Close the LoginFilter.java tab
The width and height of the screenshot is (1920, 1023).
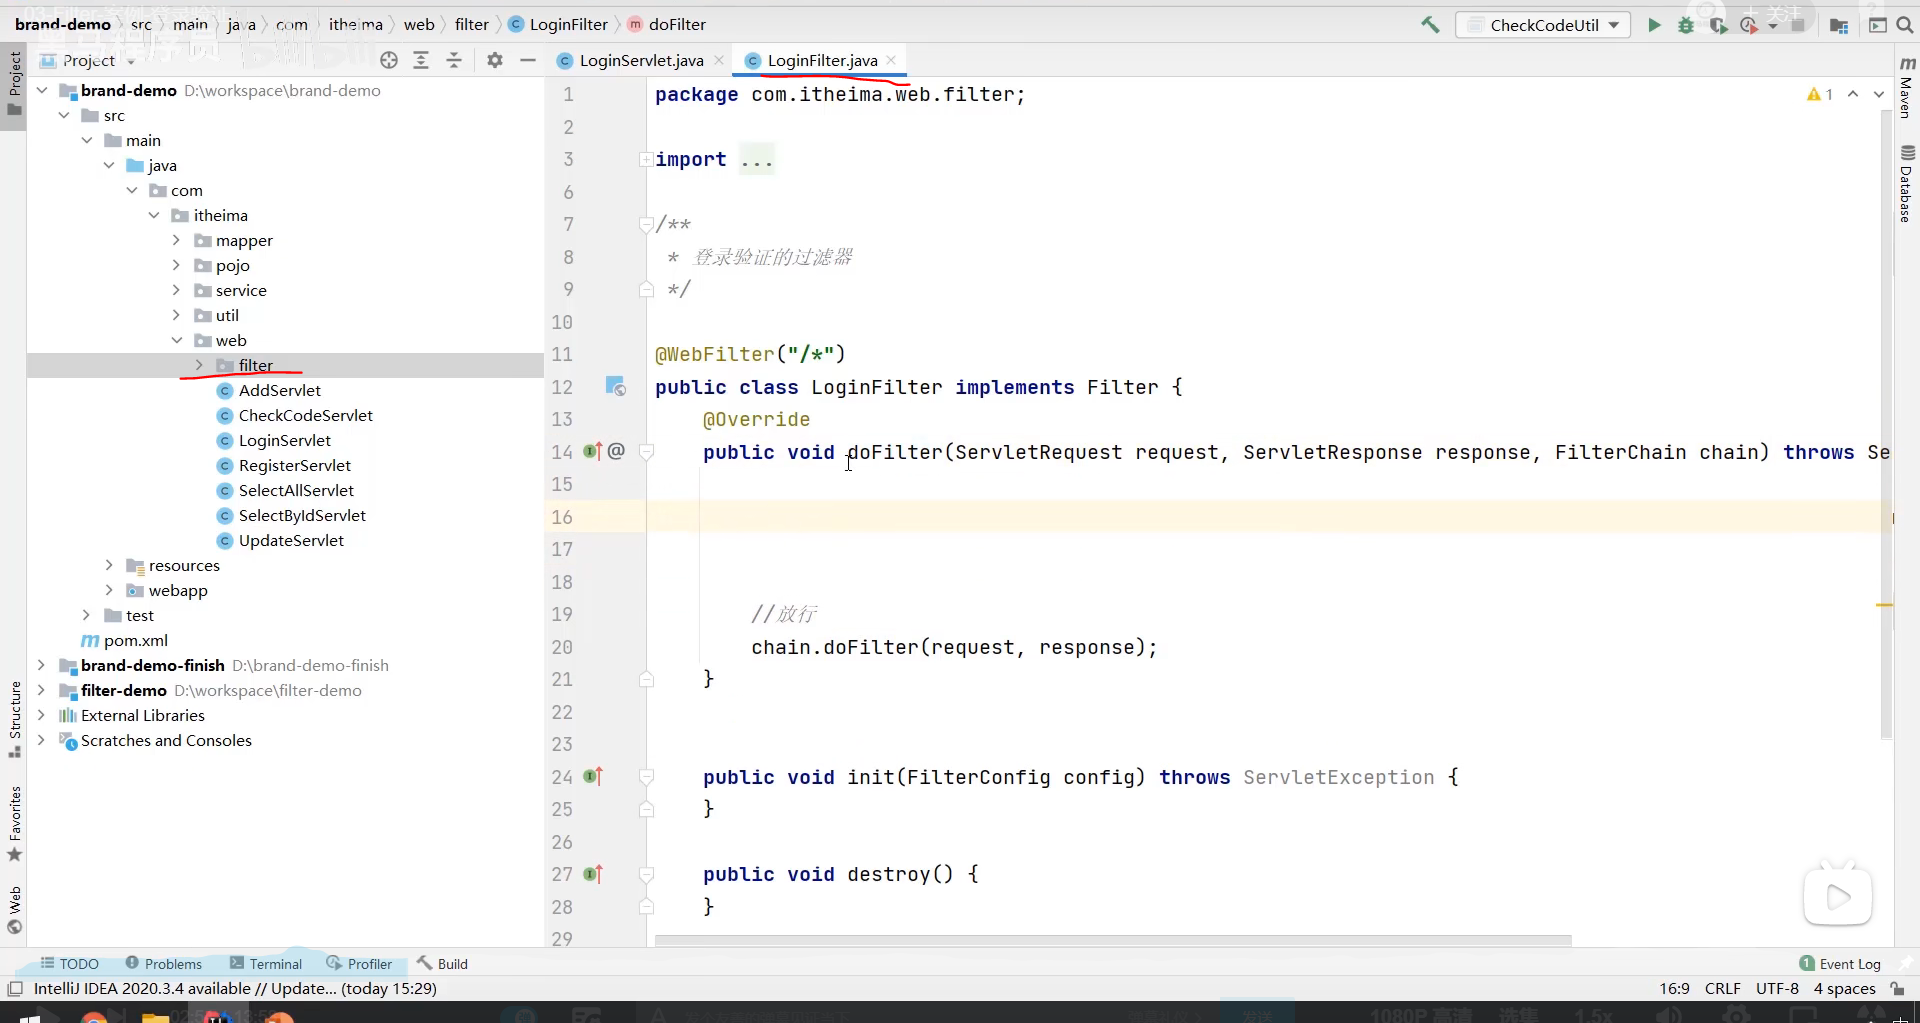tap(891, 60)
